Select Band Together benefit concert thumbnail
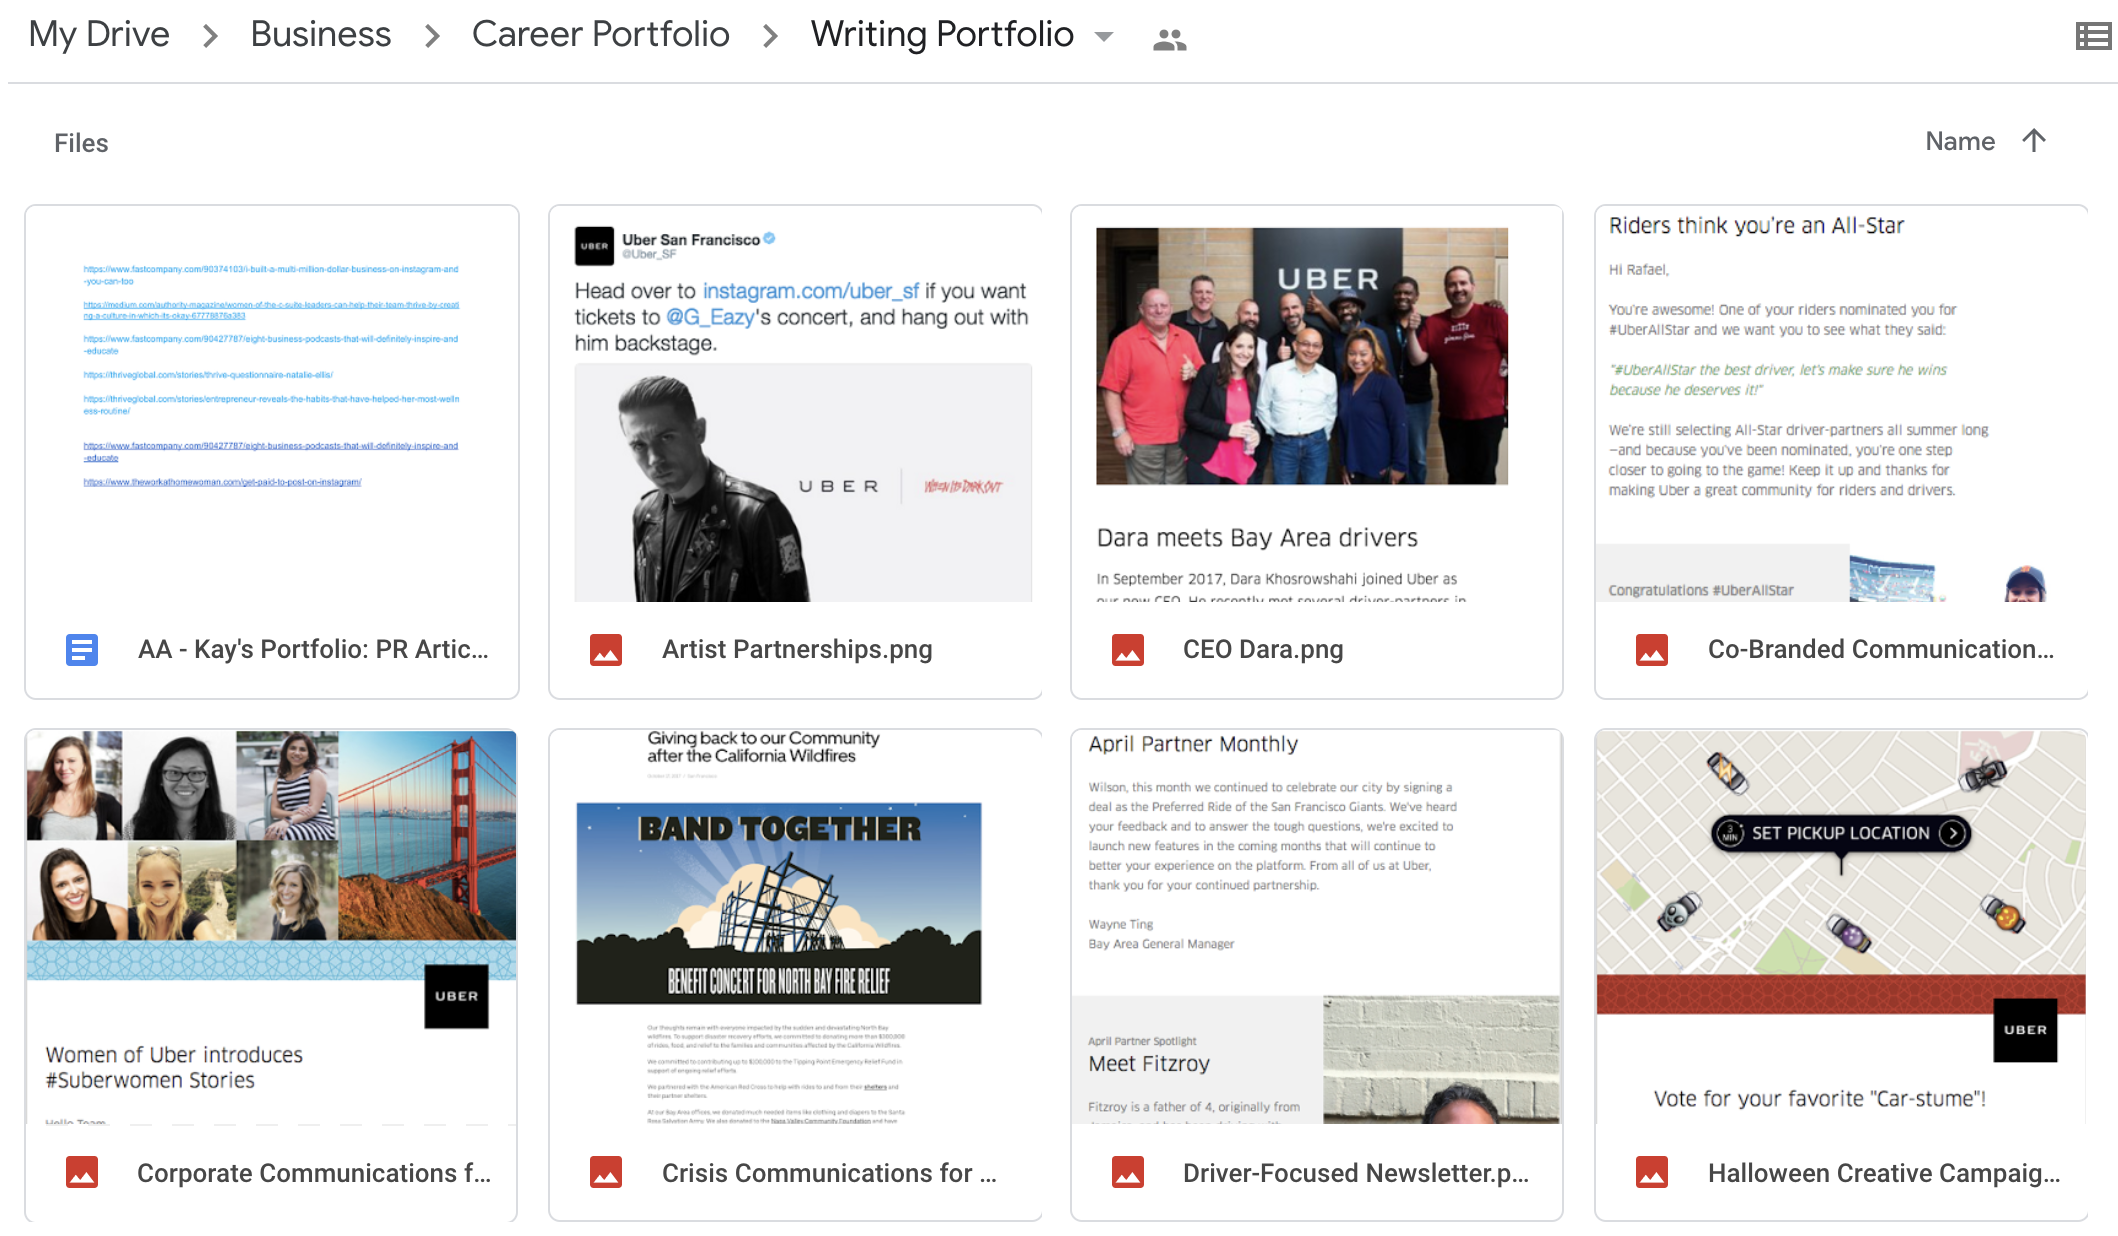 coord(796,927)
